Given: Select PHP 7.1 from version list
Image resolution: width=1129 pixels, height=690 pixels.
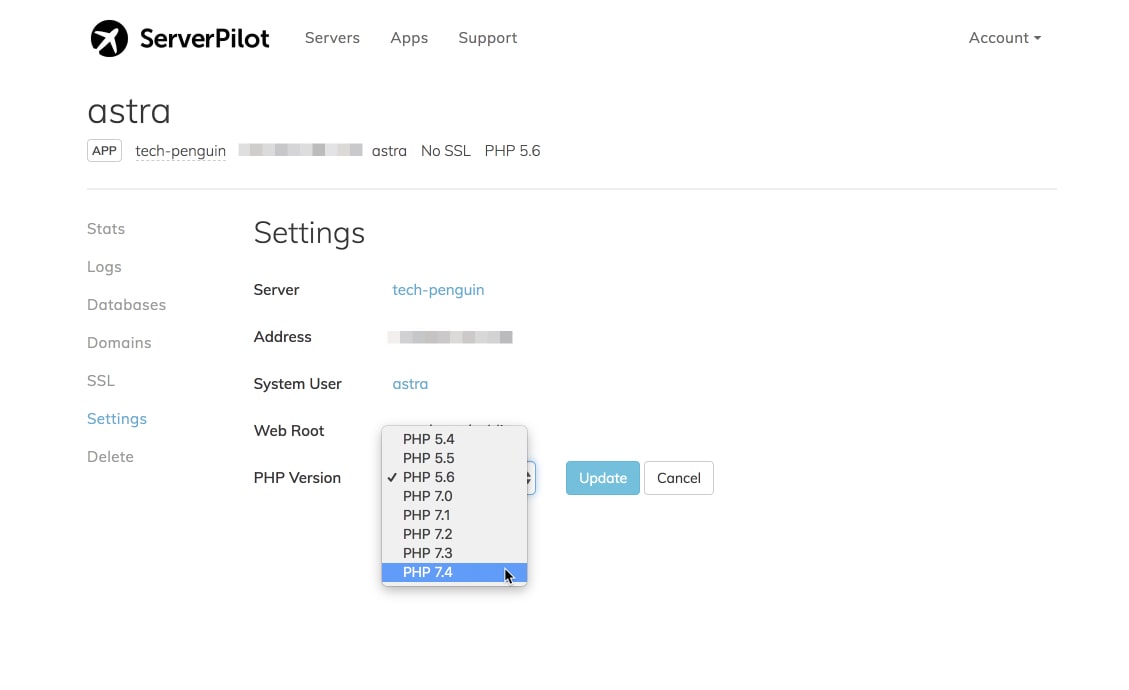Looking at the screenshot, I should tap(454, 515).
